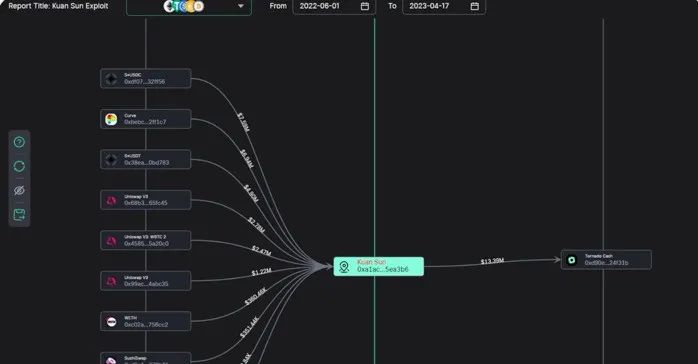Select the WETH 0xc02a...756cc2 node

[146, 322]
